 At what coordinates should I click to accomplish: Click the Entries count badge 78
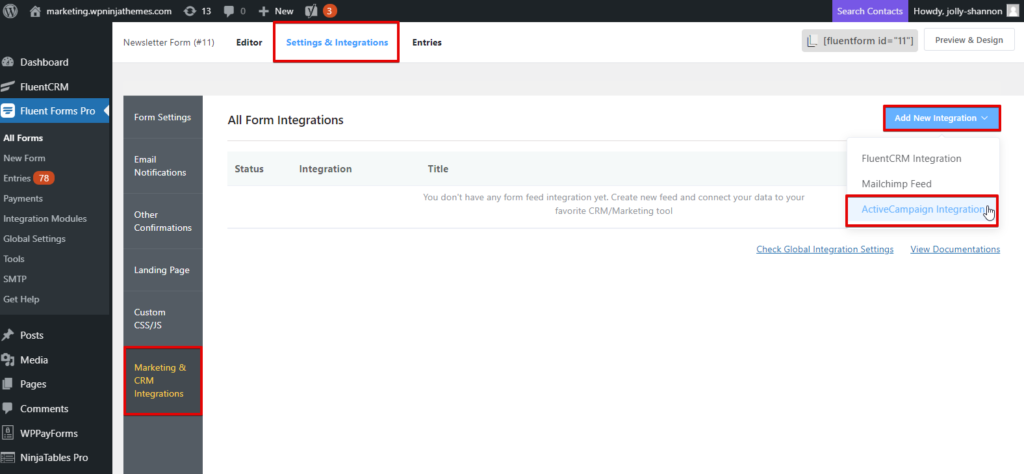[x=44, y=178]
